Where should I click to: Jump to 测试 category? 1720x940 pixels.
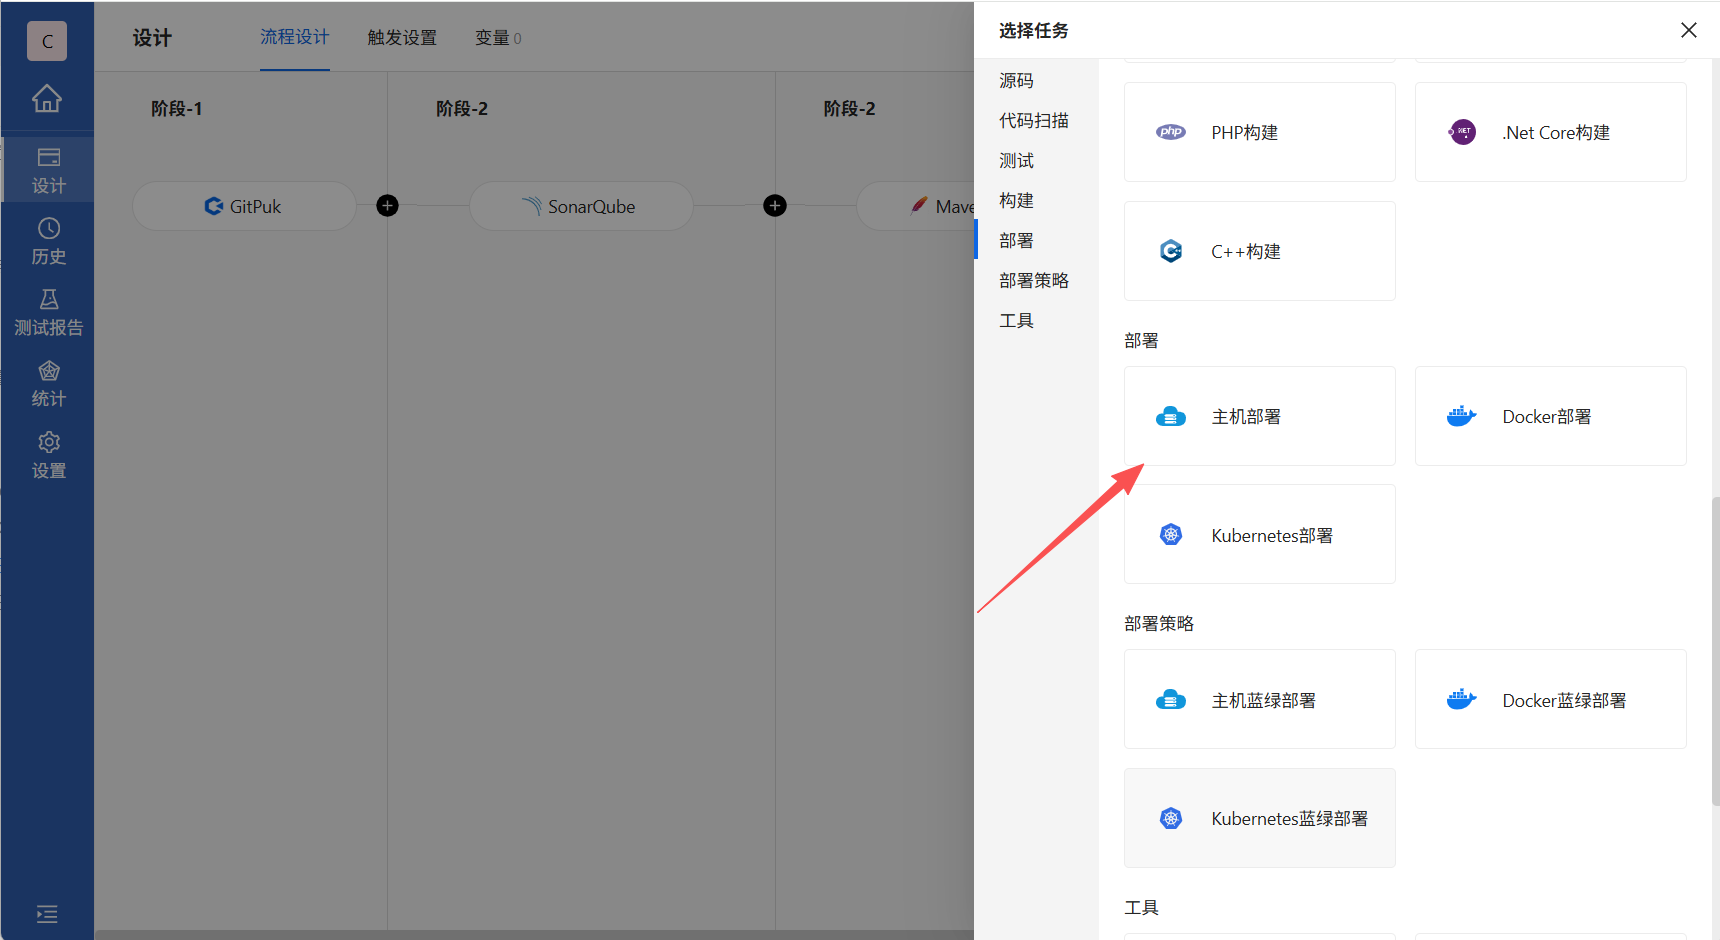[1017, 160]
